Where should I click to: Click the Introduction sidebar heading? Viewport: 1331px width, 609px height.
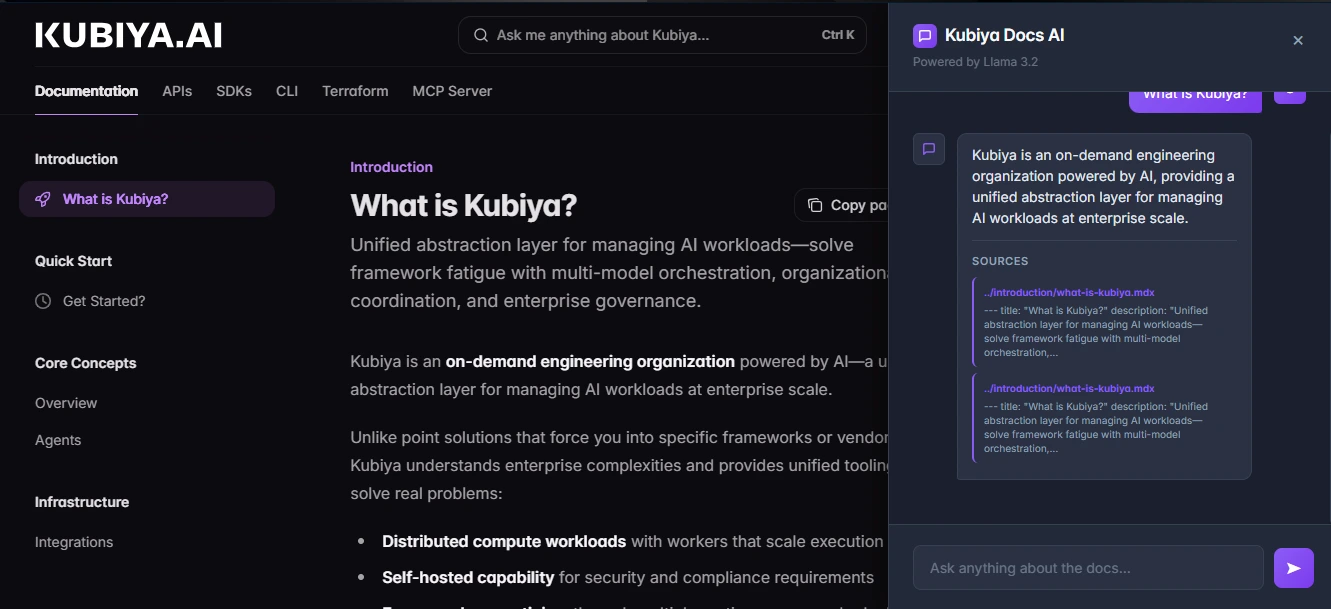pyautogui.click(x=76, y=159)
